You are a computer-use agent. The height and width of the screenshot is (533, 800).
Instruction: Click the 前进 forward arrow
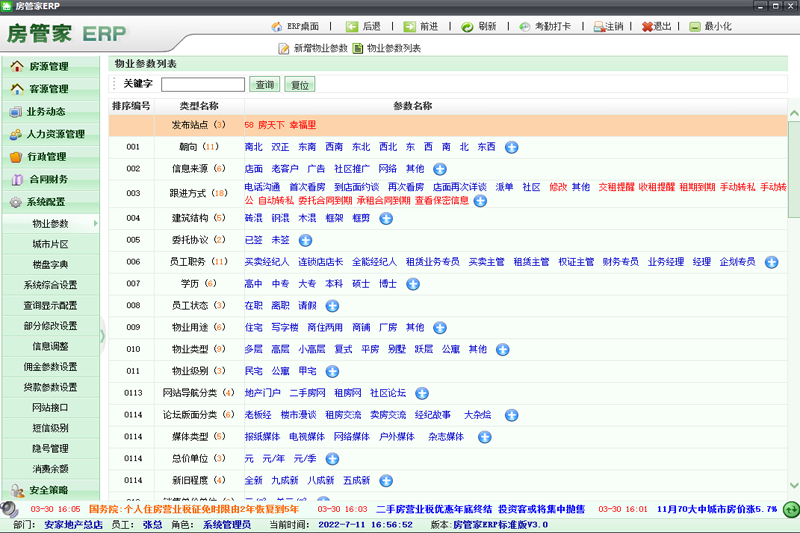408,27
